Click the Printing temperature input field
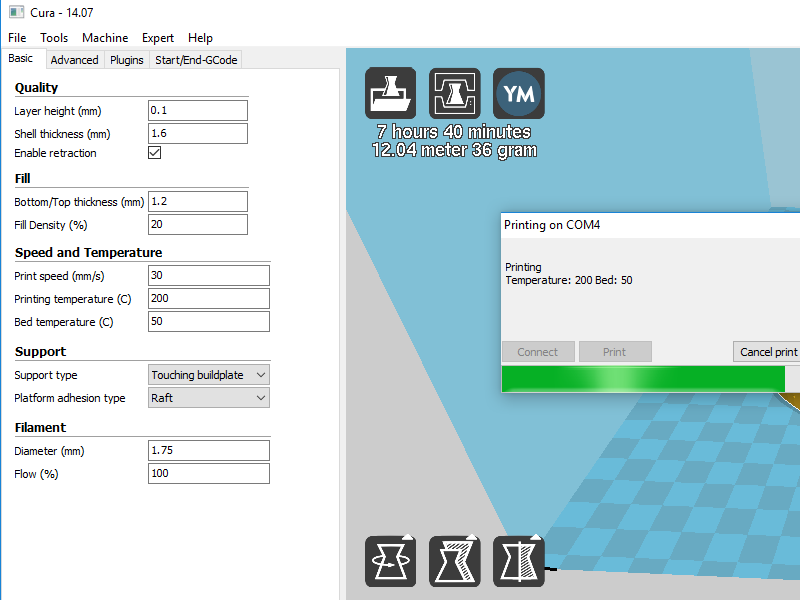 tap(209, 298)
